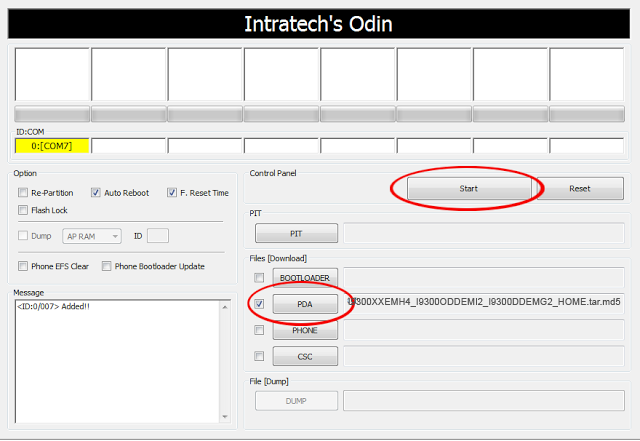
Task: Check Phone Bootloader Update option
Action: [106, 266]
